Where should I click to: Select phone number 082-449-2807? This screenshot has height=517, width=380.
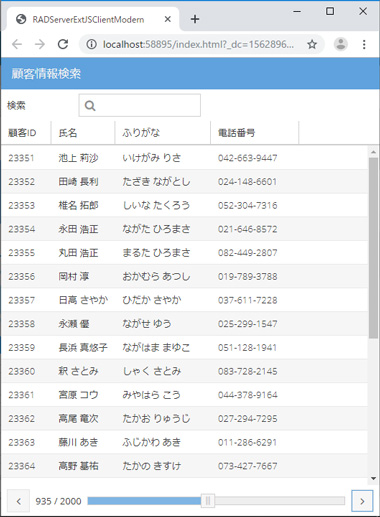point(247,252)
